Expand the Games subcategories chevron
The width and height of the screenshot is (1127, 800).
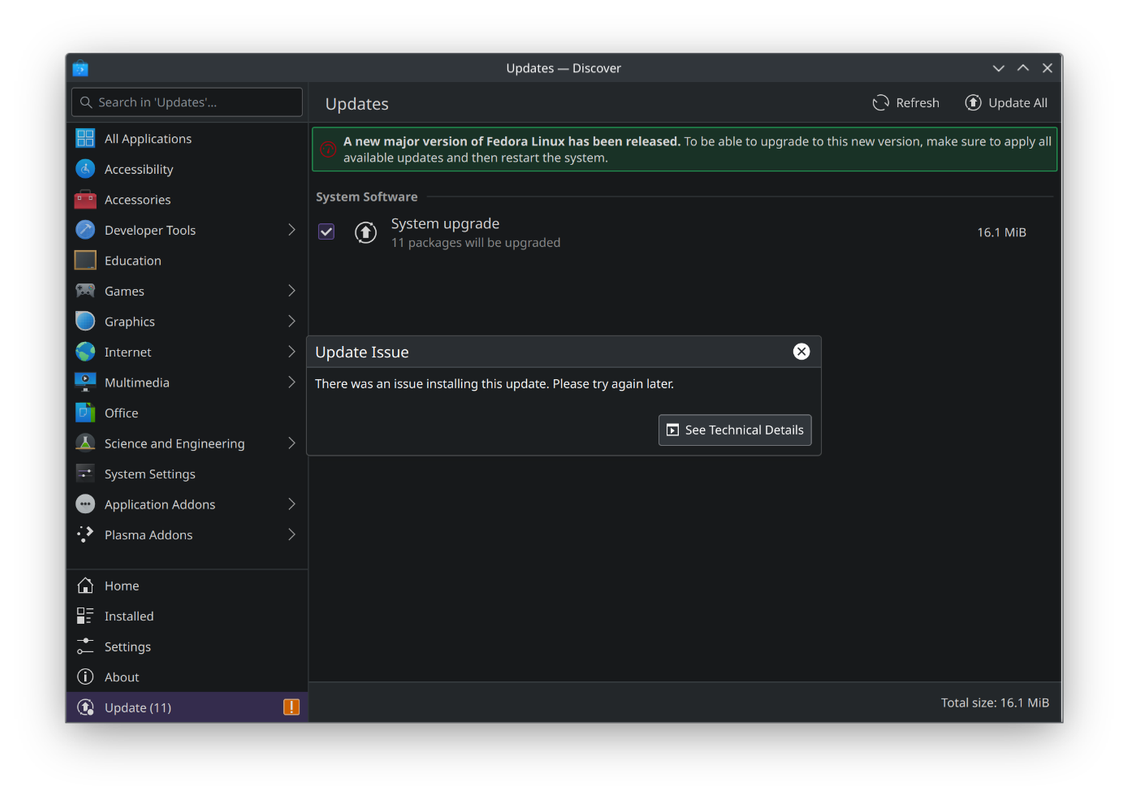[291, 290]
